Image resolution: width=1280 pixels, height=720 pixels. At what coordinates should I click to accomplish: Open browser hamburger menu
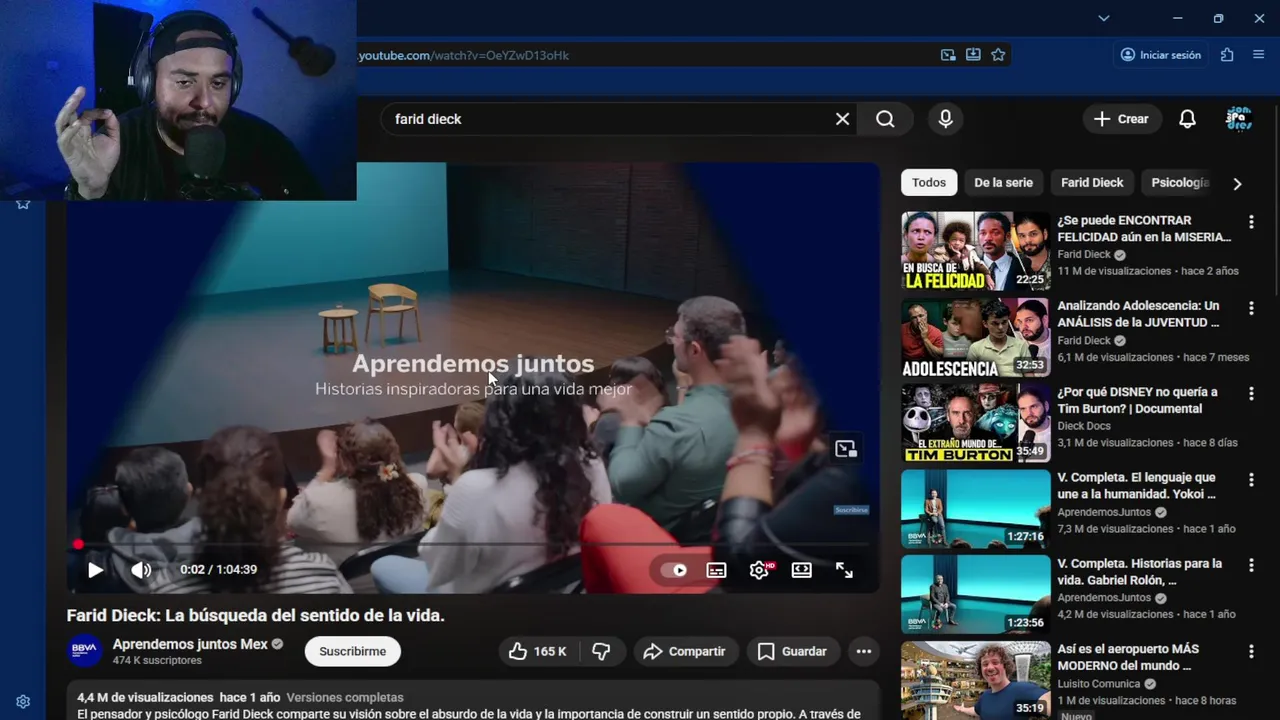point(1259,55)
